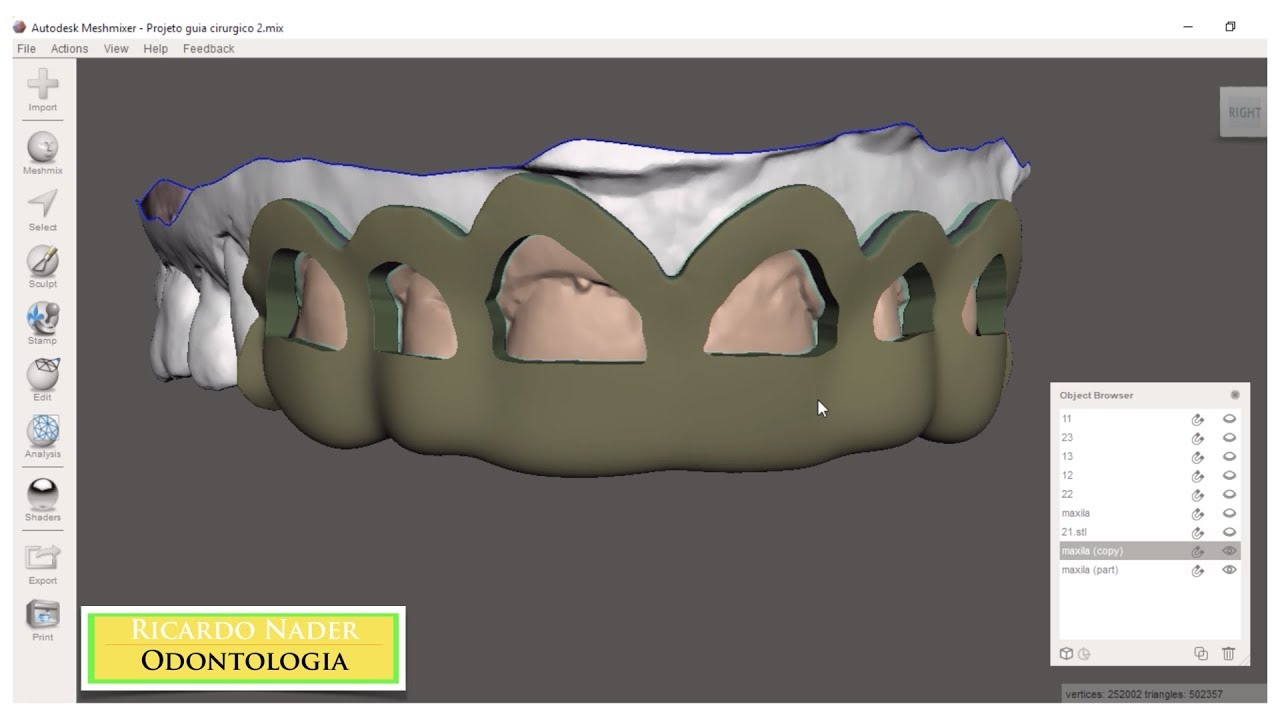1280x720 pixels.
Task: Select object 11 in Object Browser
Action: click(1149, 419)
